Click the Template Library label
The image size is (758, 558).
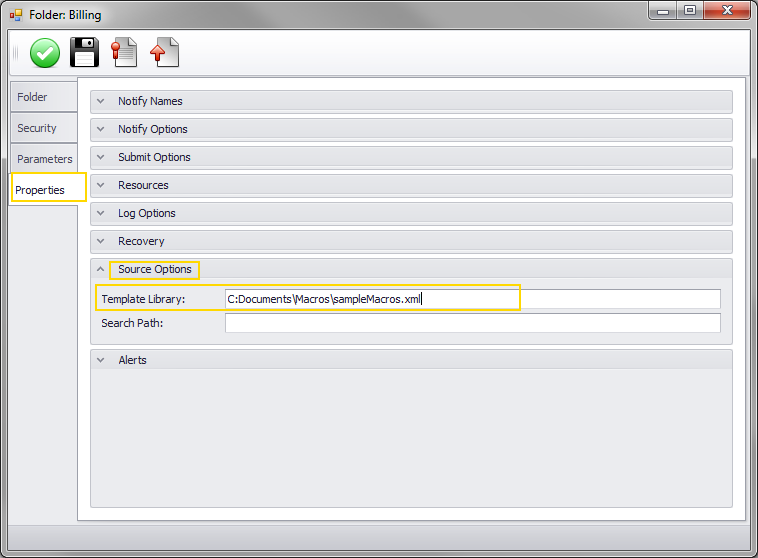coord(143,299)
